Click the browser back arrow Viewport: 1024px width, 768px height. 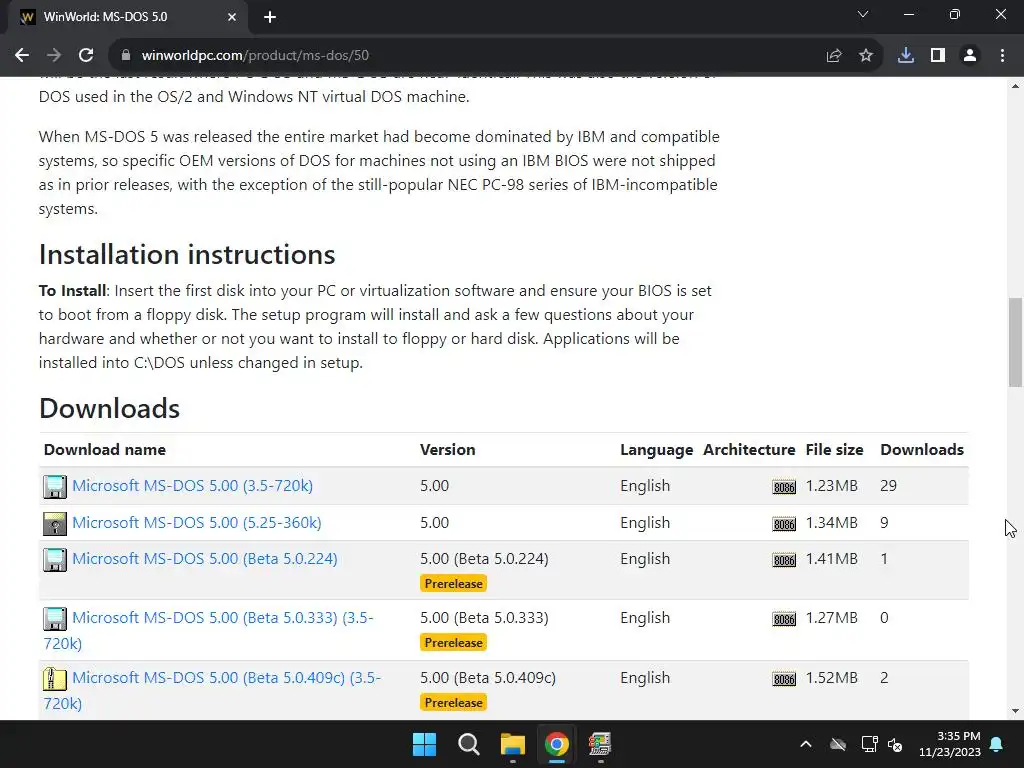point(22,56)
